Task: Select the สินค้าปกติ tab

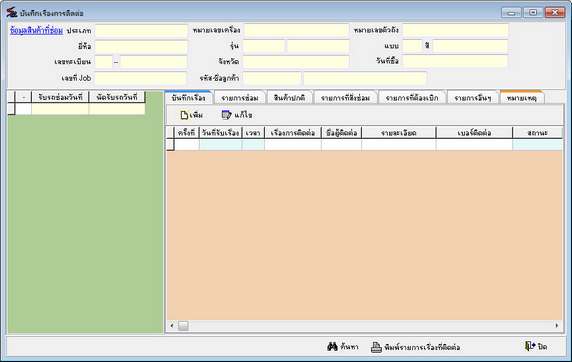Action: tap(289, 98)
